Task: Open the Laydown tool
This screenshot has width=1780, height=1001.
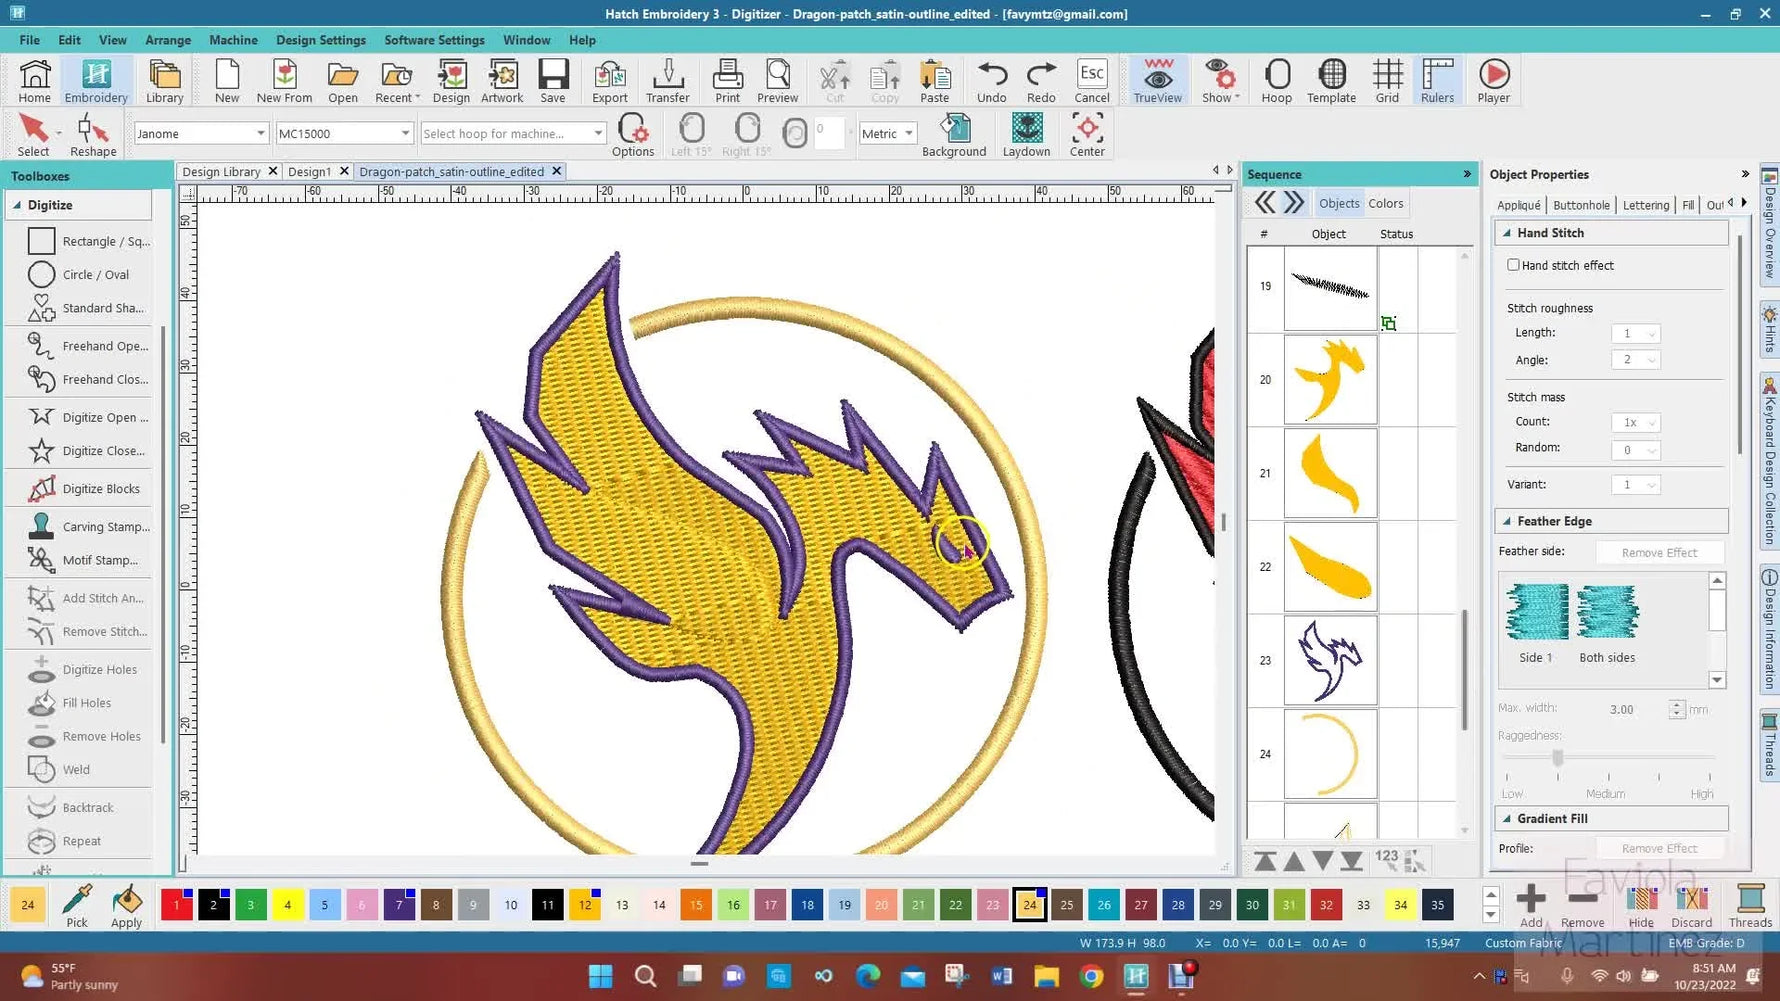Action: coord(1026,131)
